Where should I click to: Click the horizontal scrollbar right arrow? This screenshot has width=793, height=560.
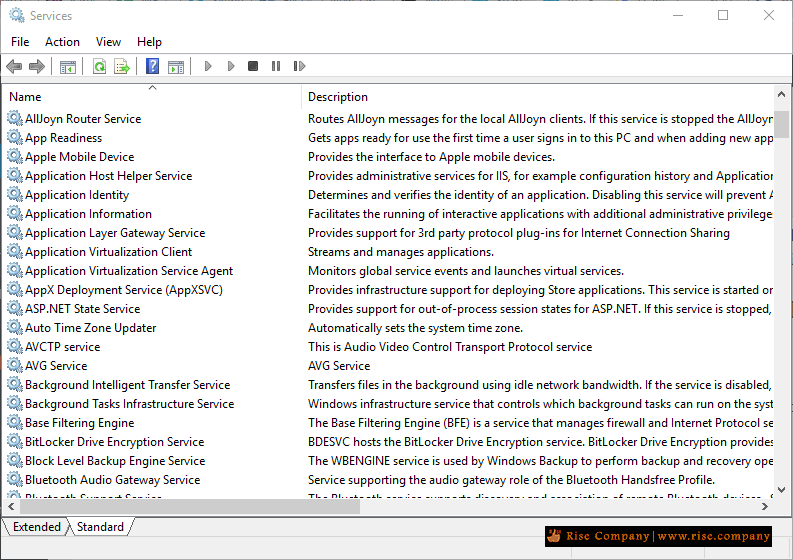pos(765,506)
